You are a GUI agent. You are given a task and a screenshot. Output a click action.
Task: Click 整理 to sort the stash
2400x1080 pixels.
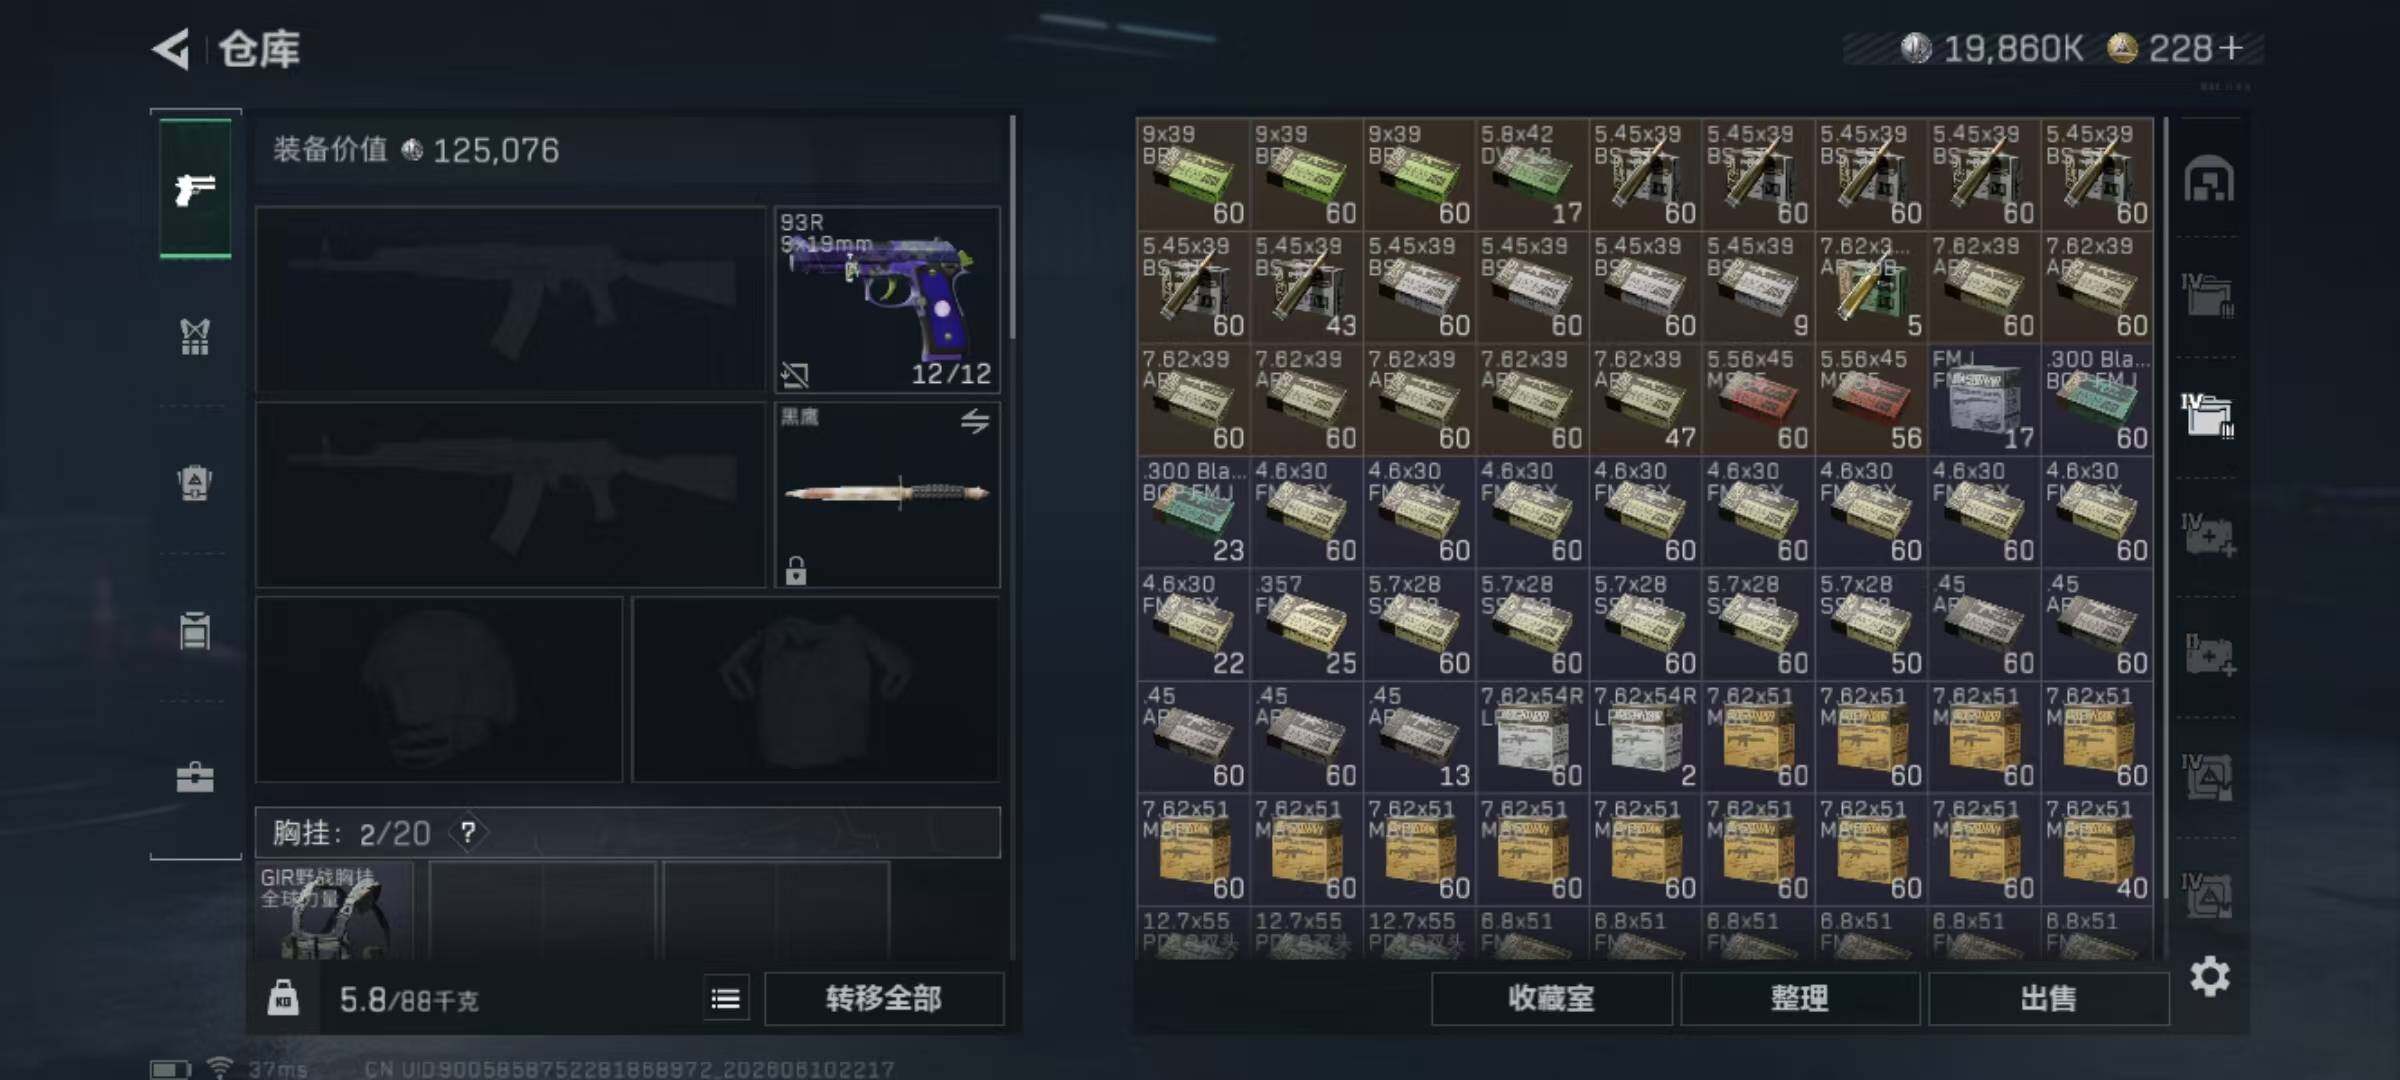[x=1800, y=998]
